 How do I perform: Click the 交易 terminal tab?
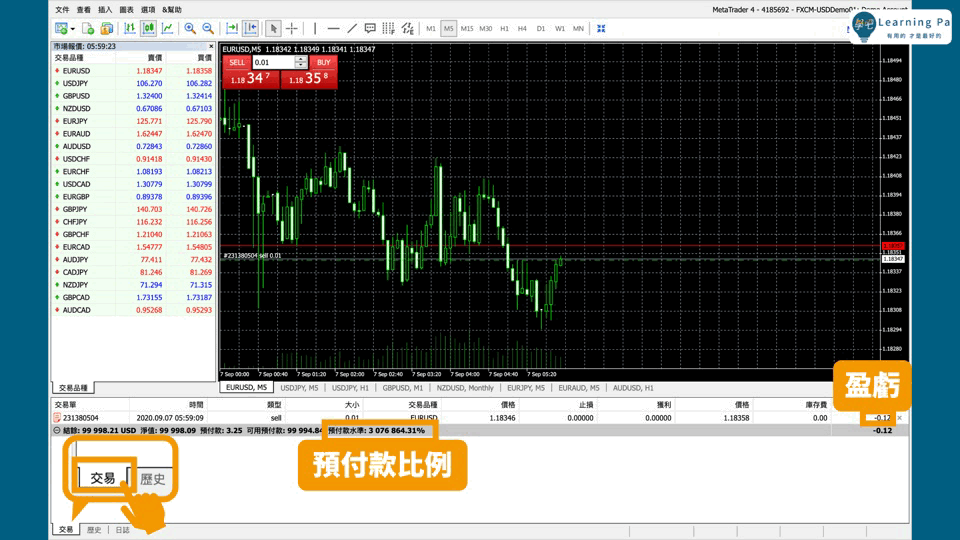[x=66, y=530]
